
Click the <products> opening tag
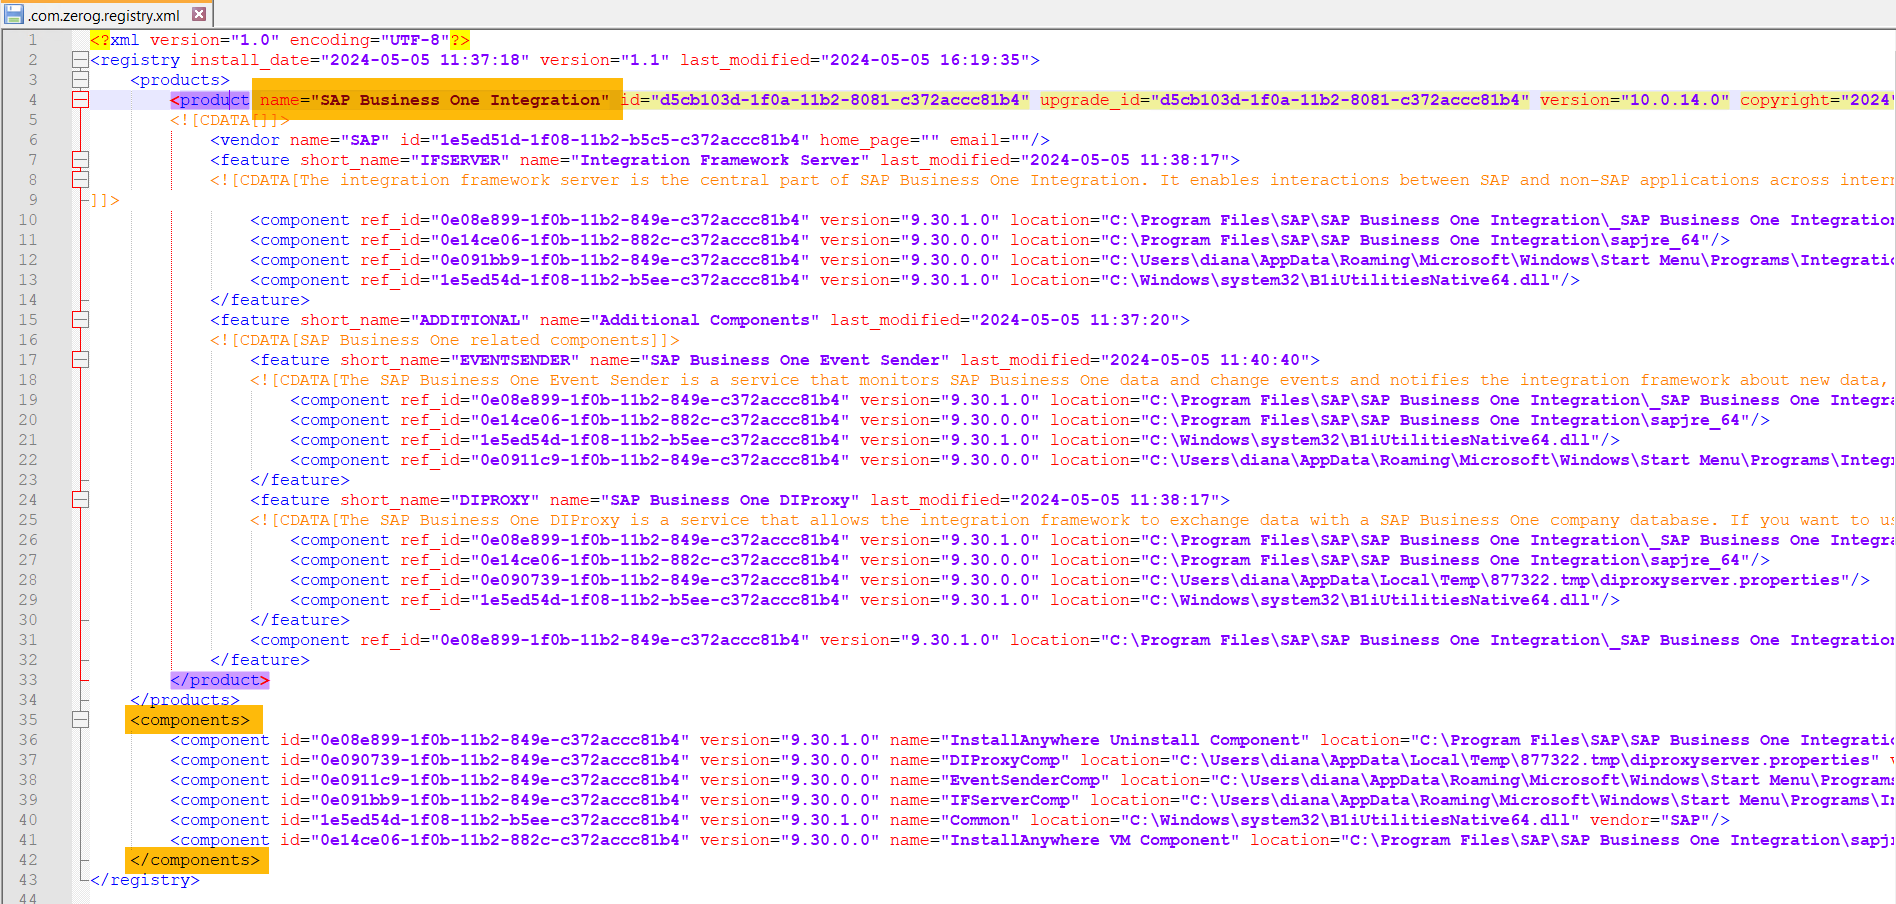point(180,80)
